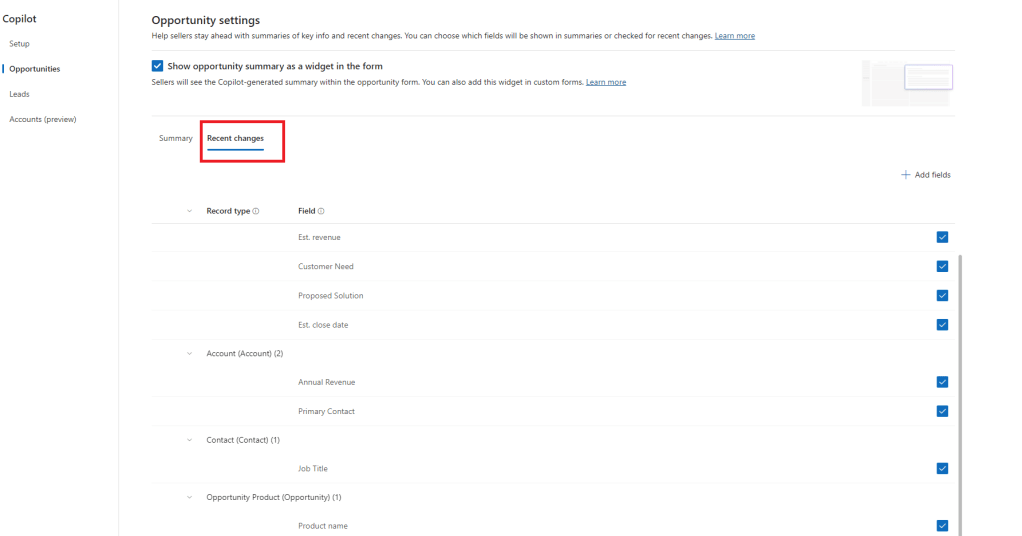Screen dimensions: 1022x536
Task: Collapse the Opportunity Product group
Action: 190,497
